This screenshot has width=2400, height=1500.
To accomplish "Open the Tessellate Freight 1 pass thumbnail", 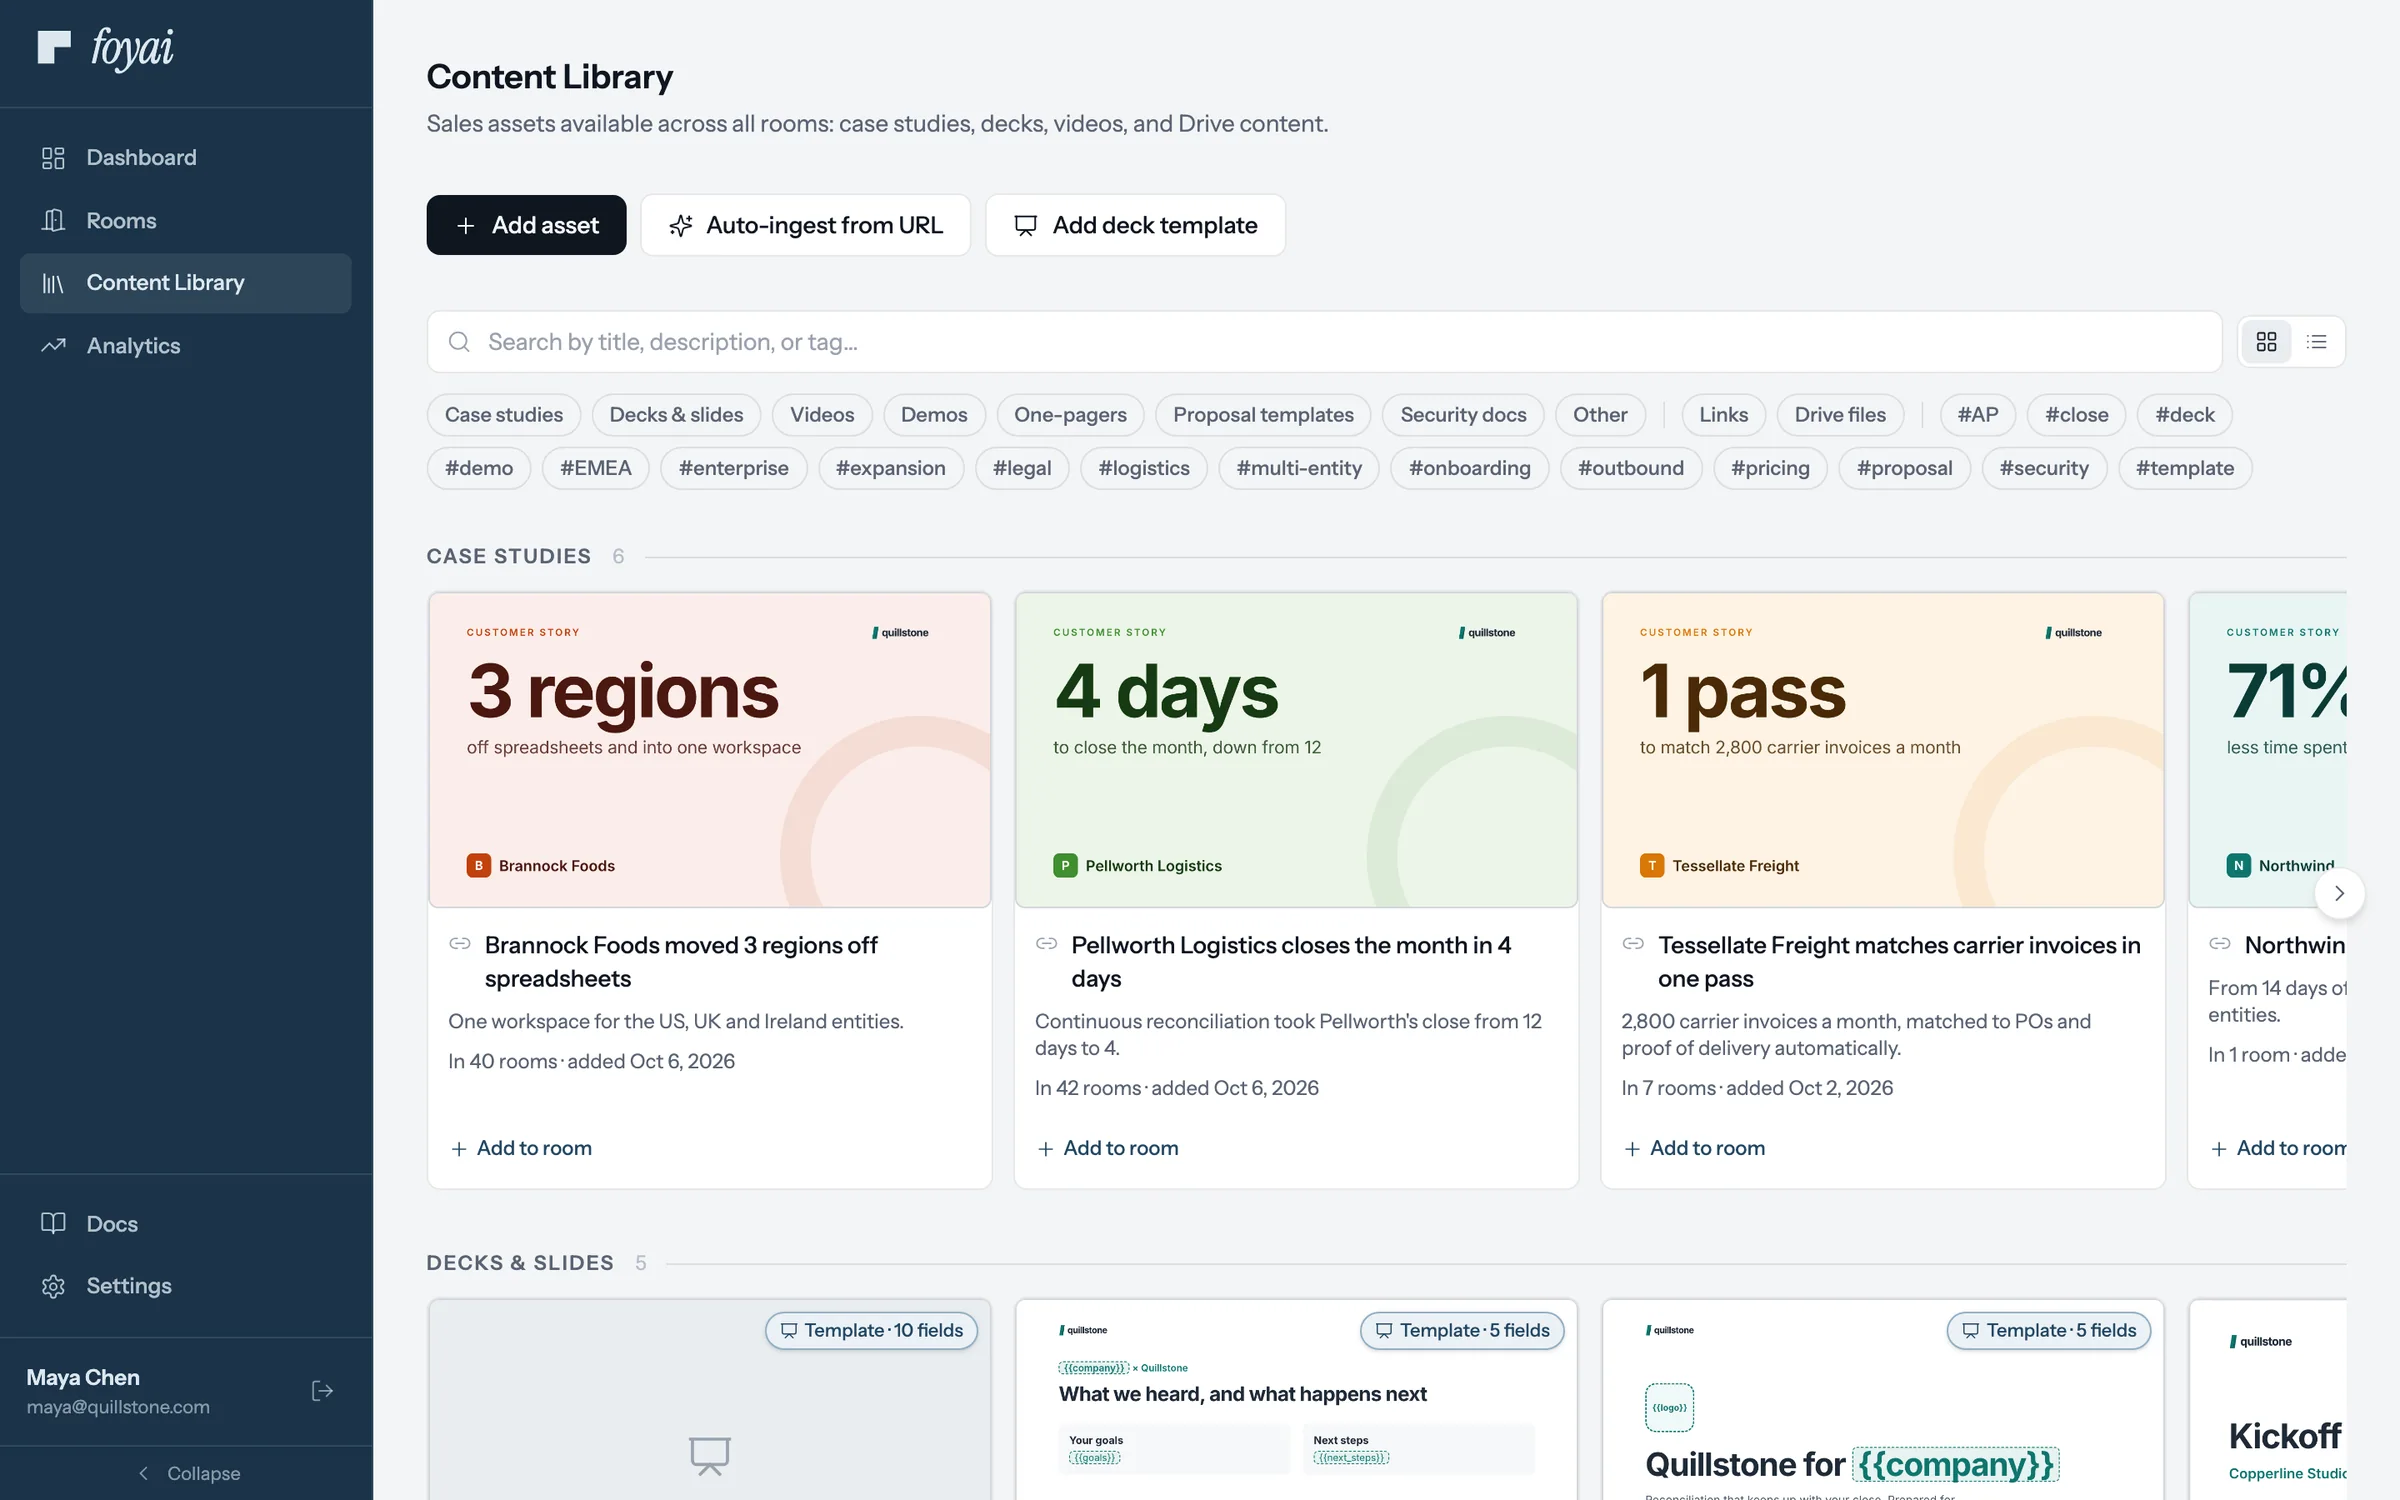I will [1883, 750].
